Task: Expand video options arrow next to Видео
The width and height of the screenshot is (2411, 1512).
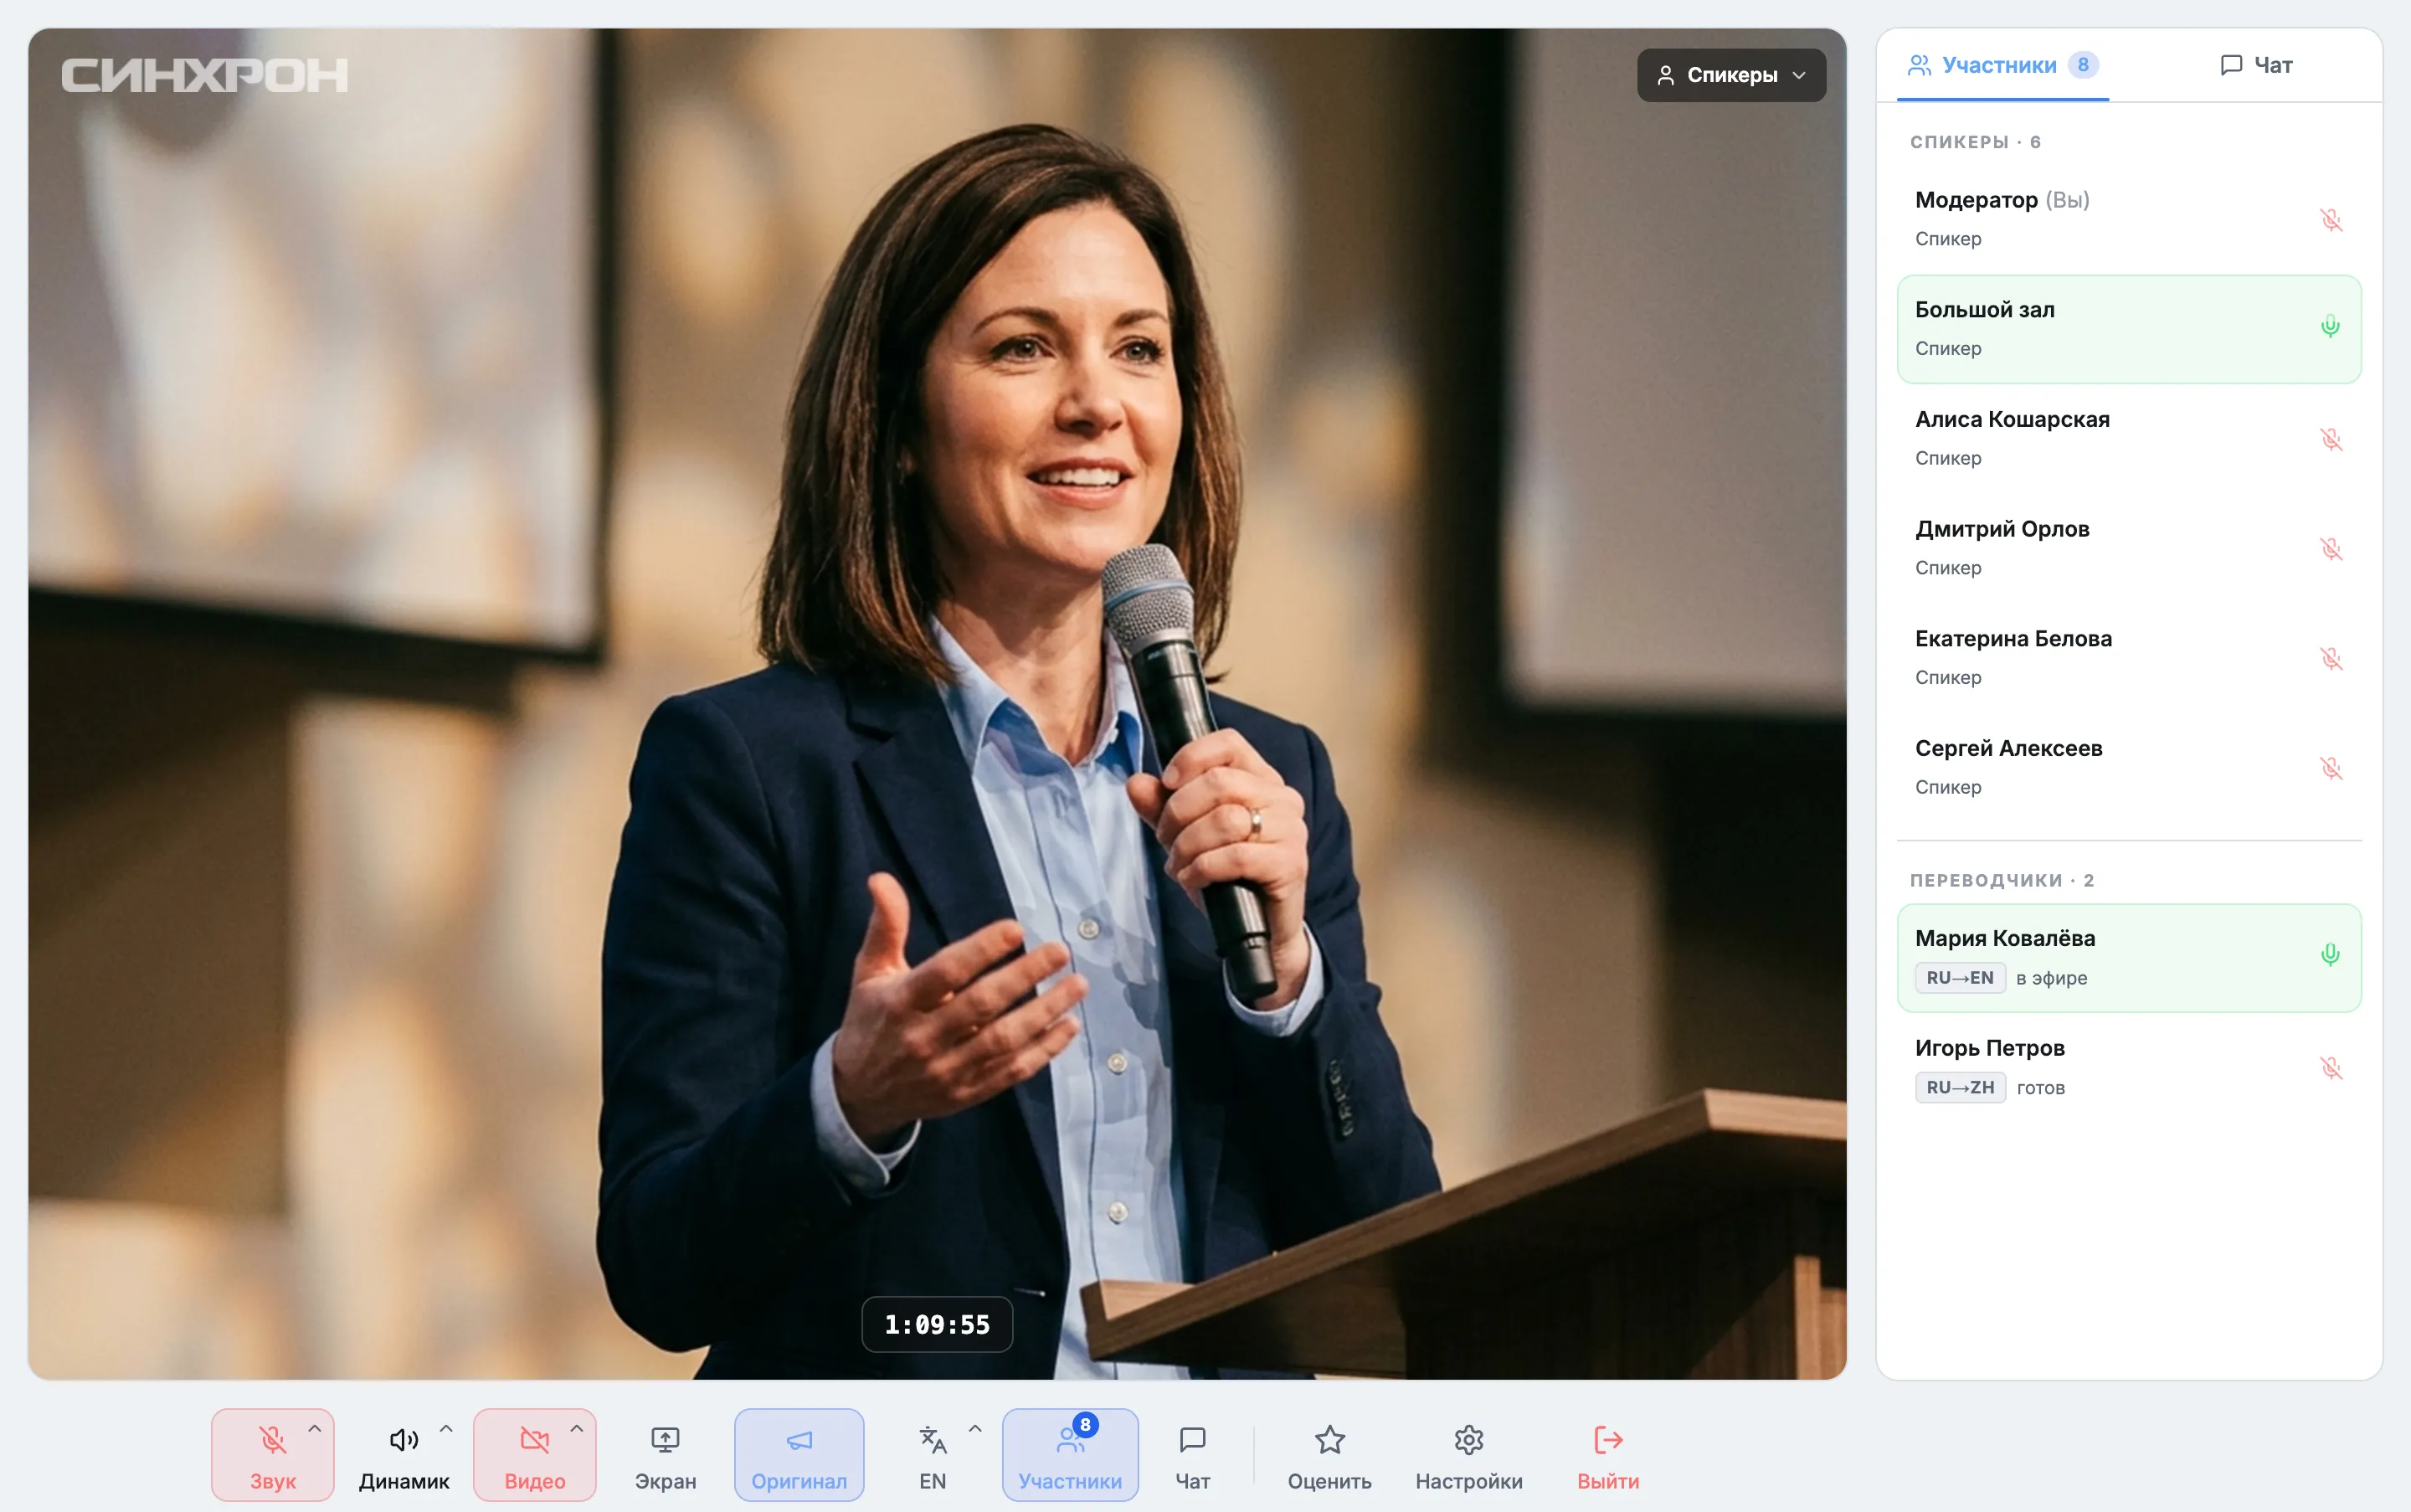Action: click(577, 1429)
